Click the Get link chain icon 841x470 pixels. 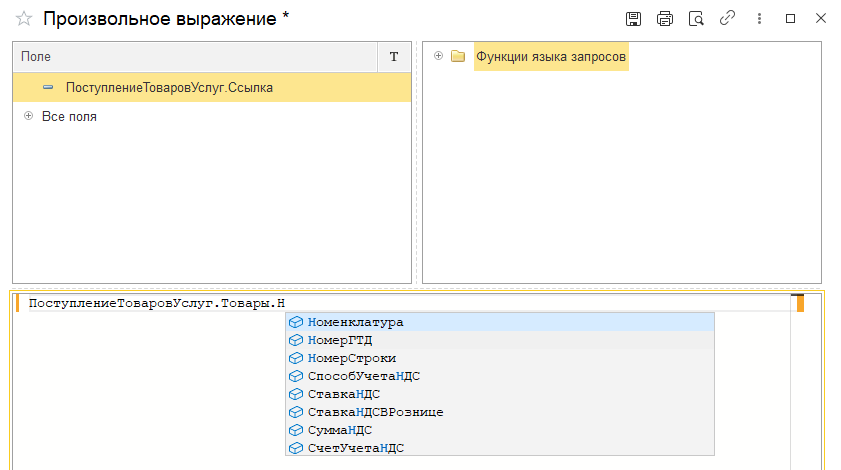click(727, 18)
